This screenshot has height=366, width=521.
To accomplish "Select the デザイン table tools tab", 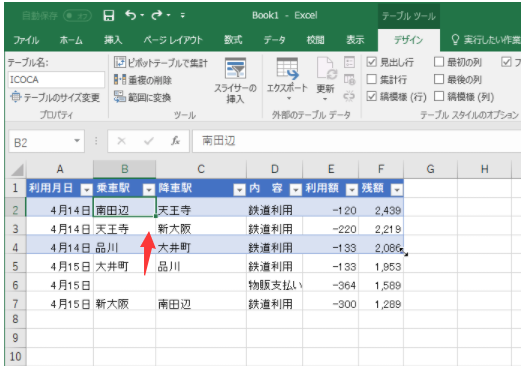I will pos(408,40).
